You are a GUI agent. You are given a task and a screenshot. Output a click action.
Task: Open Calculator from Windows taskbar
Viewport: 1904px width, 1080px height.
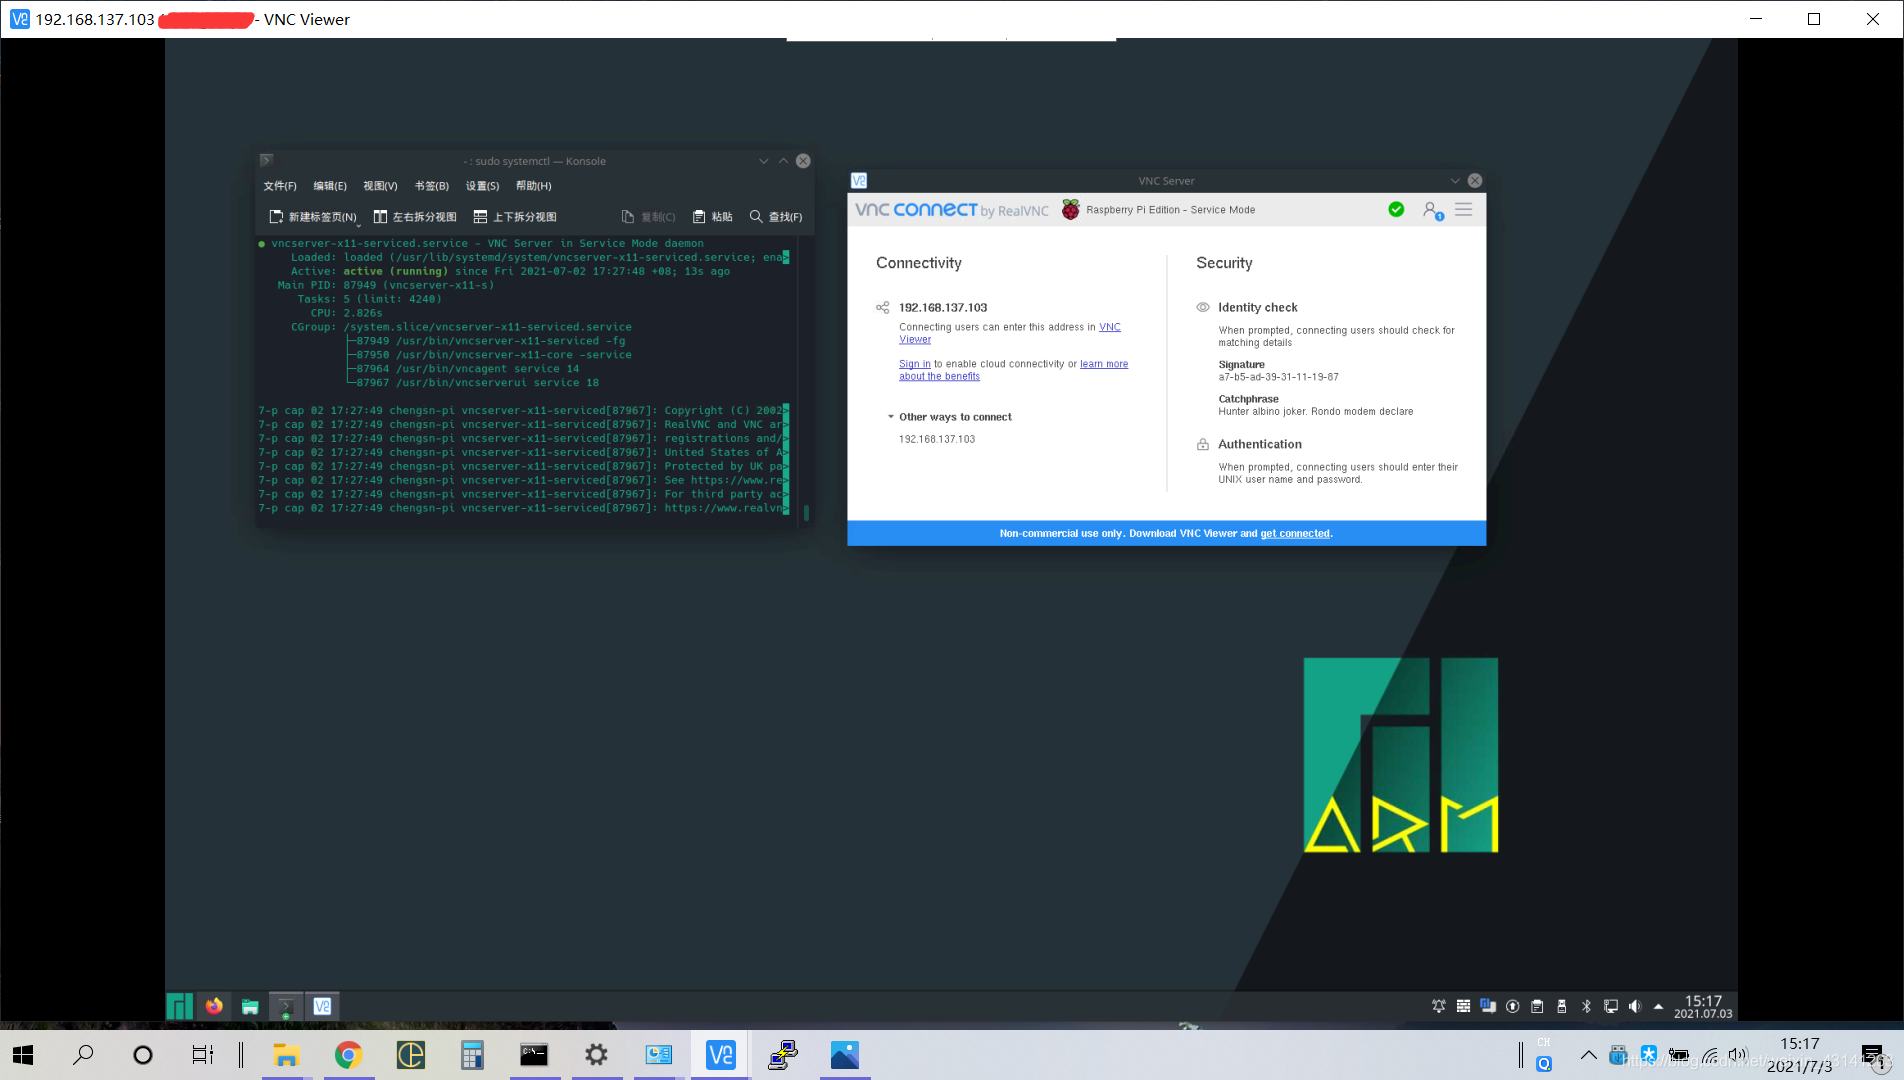(x=472, y=1055)
